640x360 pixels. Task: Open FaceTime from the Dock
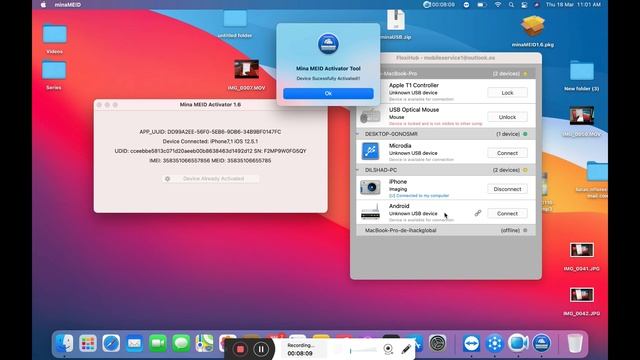pyautogui.click(x=158, y=343)
